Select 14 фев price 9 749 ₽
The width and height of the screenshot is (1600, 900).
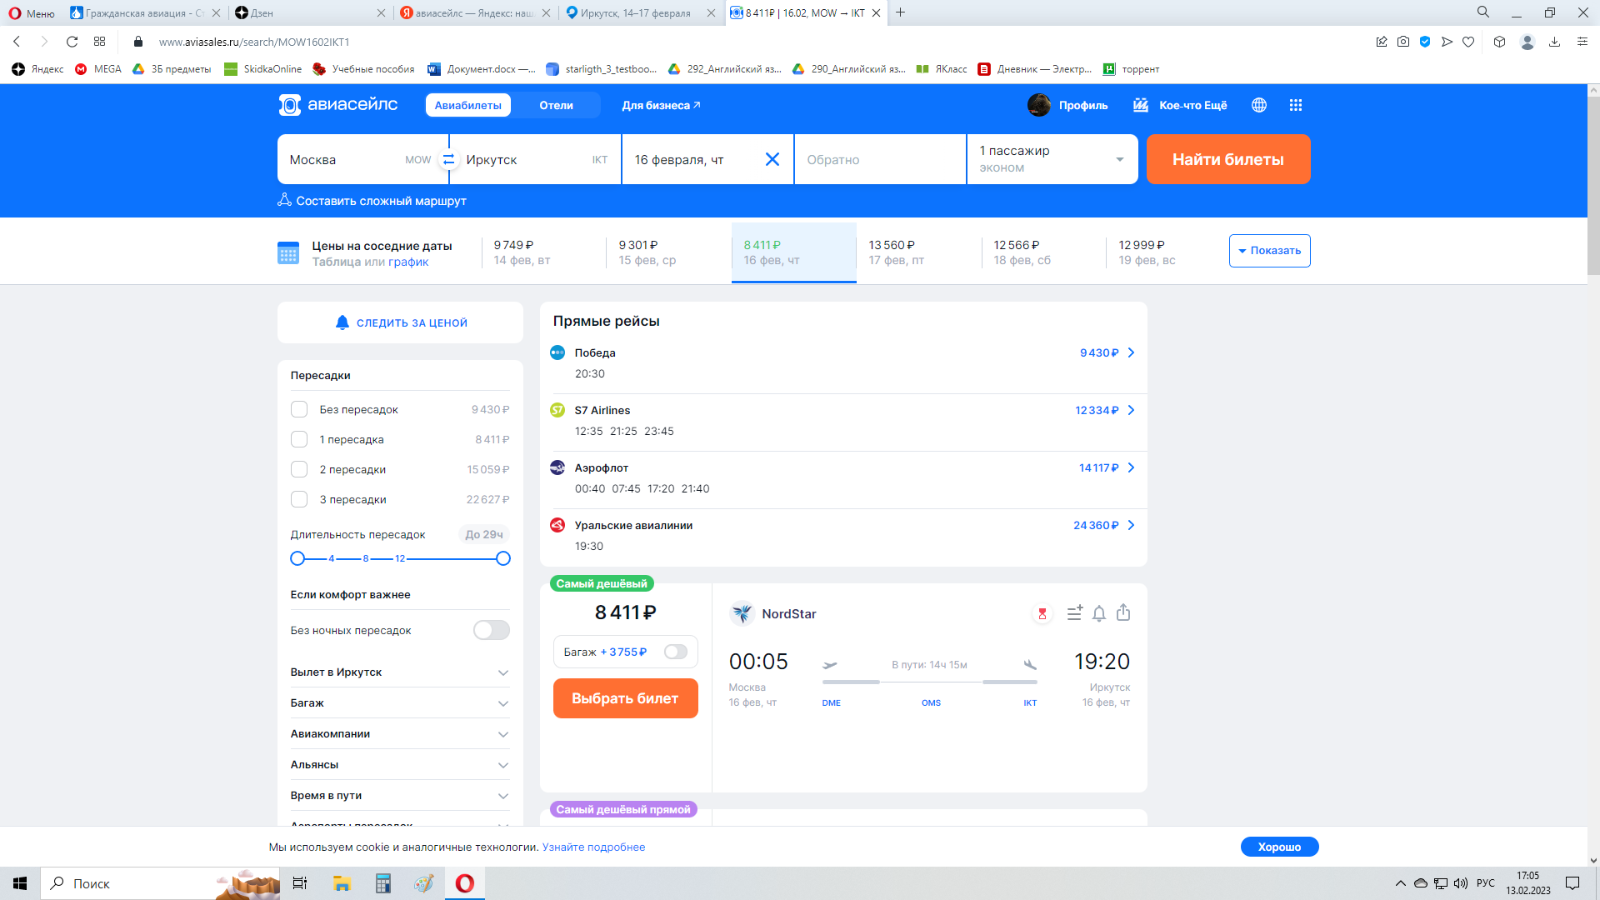click(x=542, y=252)
